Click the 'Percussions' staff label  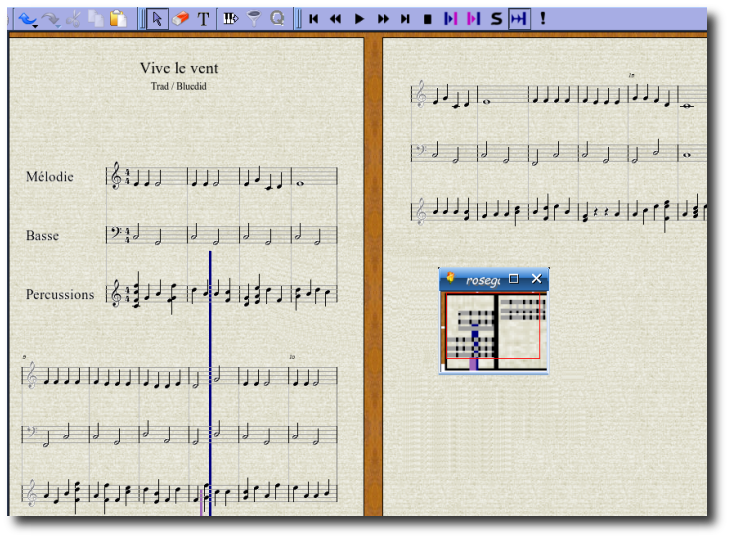pyautogui.click(x=60, y=295)
